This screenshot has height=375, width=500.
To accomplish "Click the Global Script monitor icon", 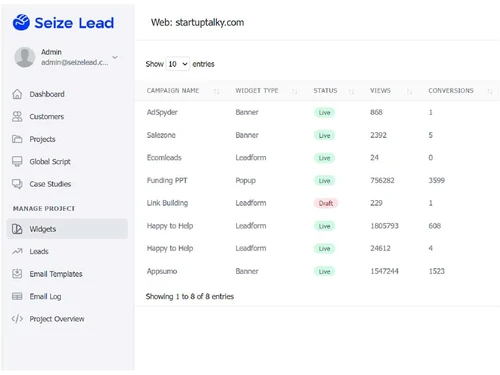I will coord(17,161).
